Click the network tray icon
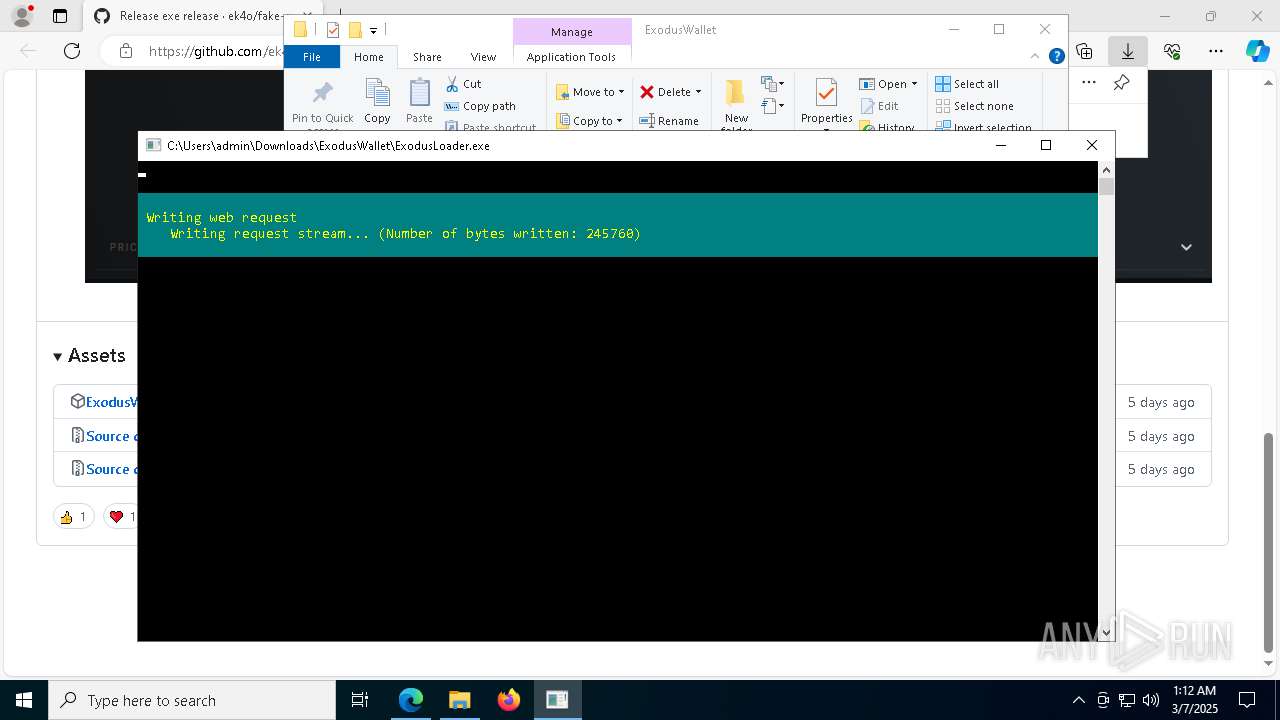 tap(1127, 700)
